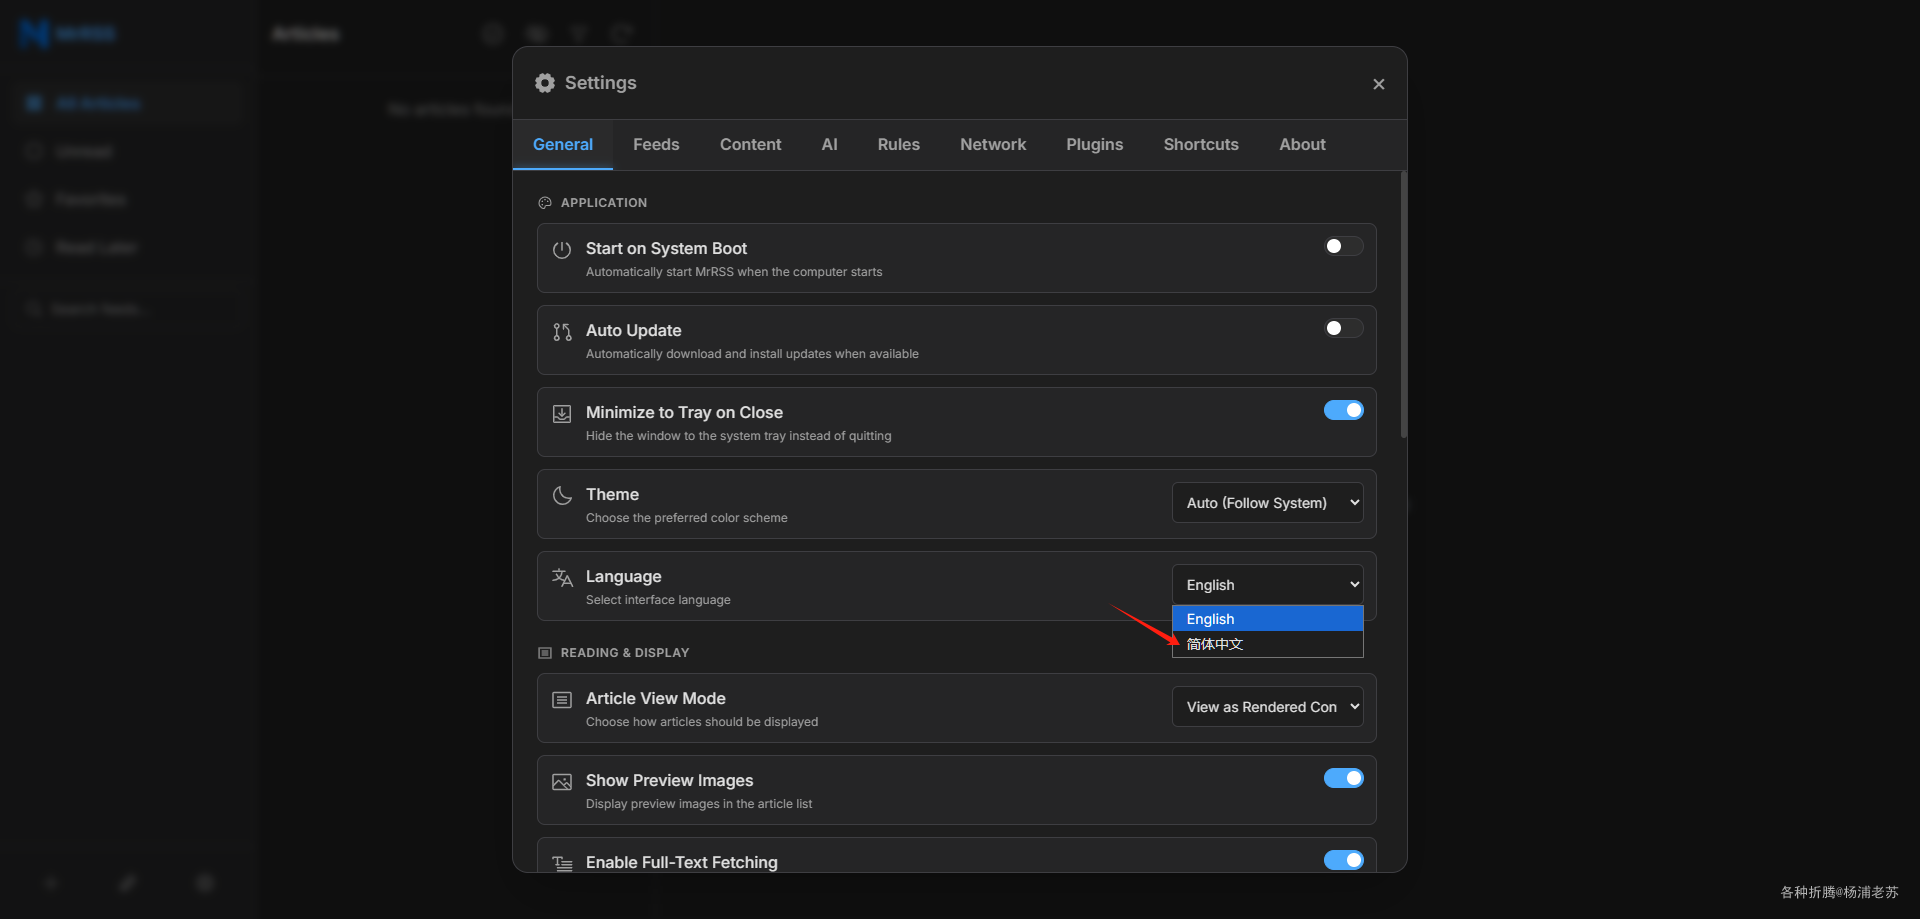Close the Settings dialog
The image size is (1920, 919).
pos(1378,84)
